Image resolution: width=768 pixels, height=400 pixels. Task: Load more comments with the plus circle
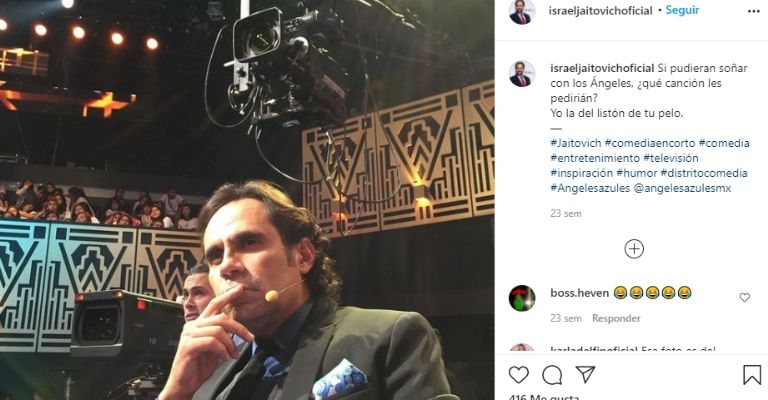click(634, 249)
